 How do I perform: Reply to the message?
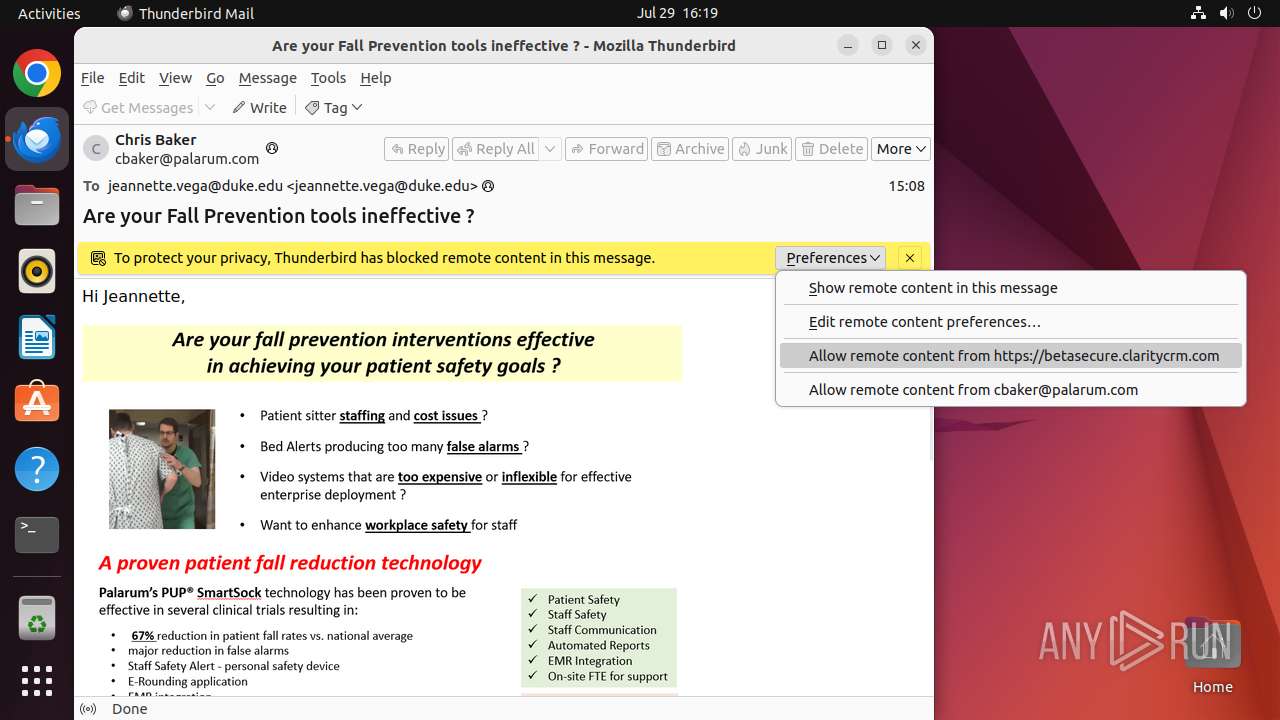click(417, 149)
